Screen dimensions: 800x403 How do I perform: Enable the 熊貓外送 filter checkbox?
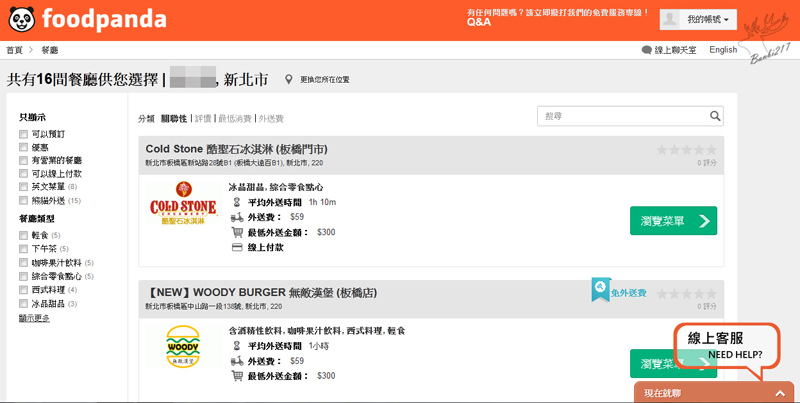click(x=24, y=200)
